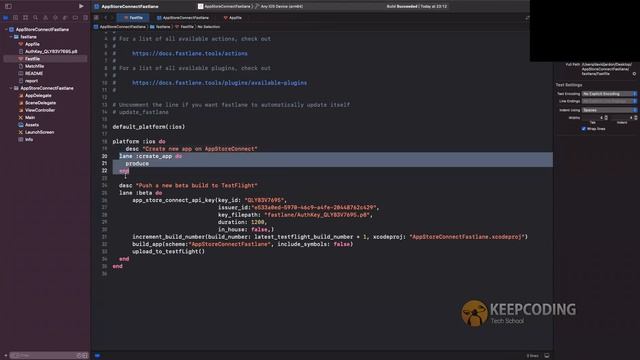Open the Line Endings dropdown
The height and width of the screenshot is (360, 640).
[609, 101]
